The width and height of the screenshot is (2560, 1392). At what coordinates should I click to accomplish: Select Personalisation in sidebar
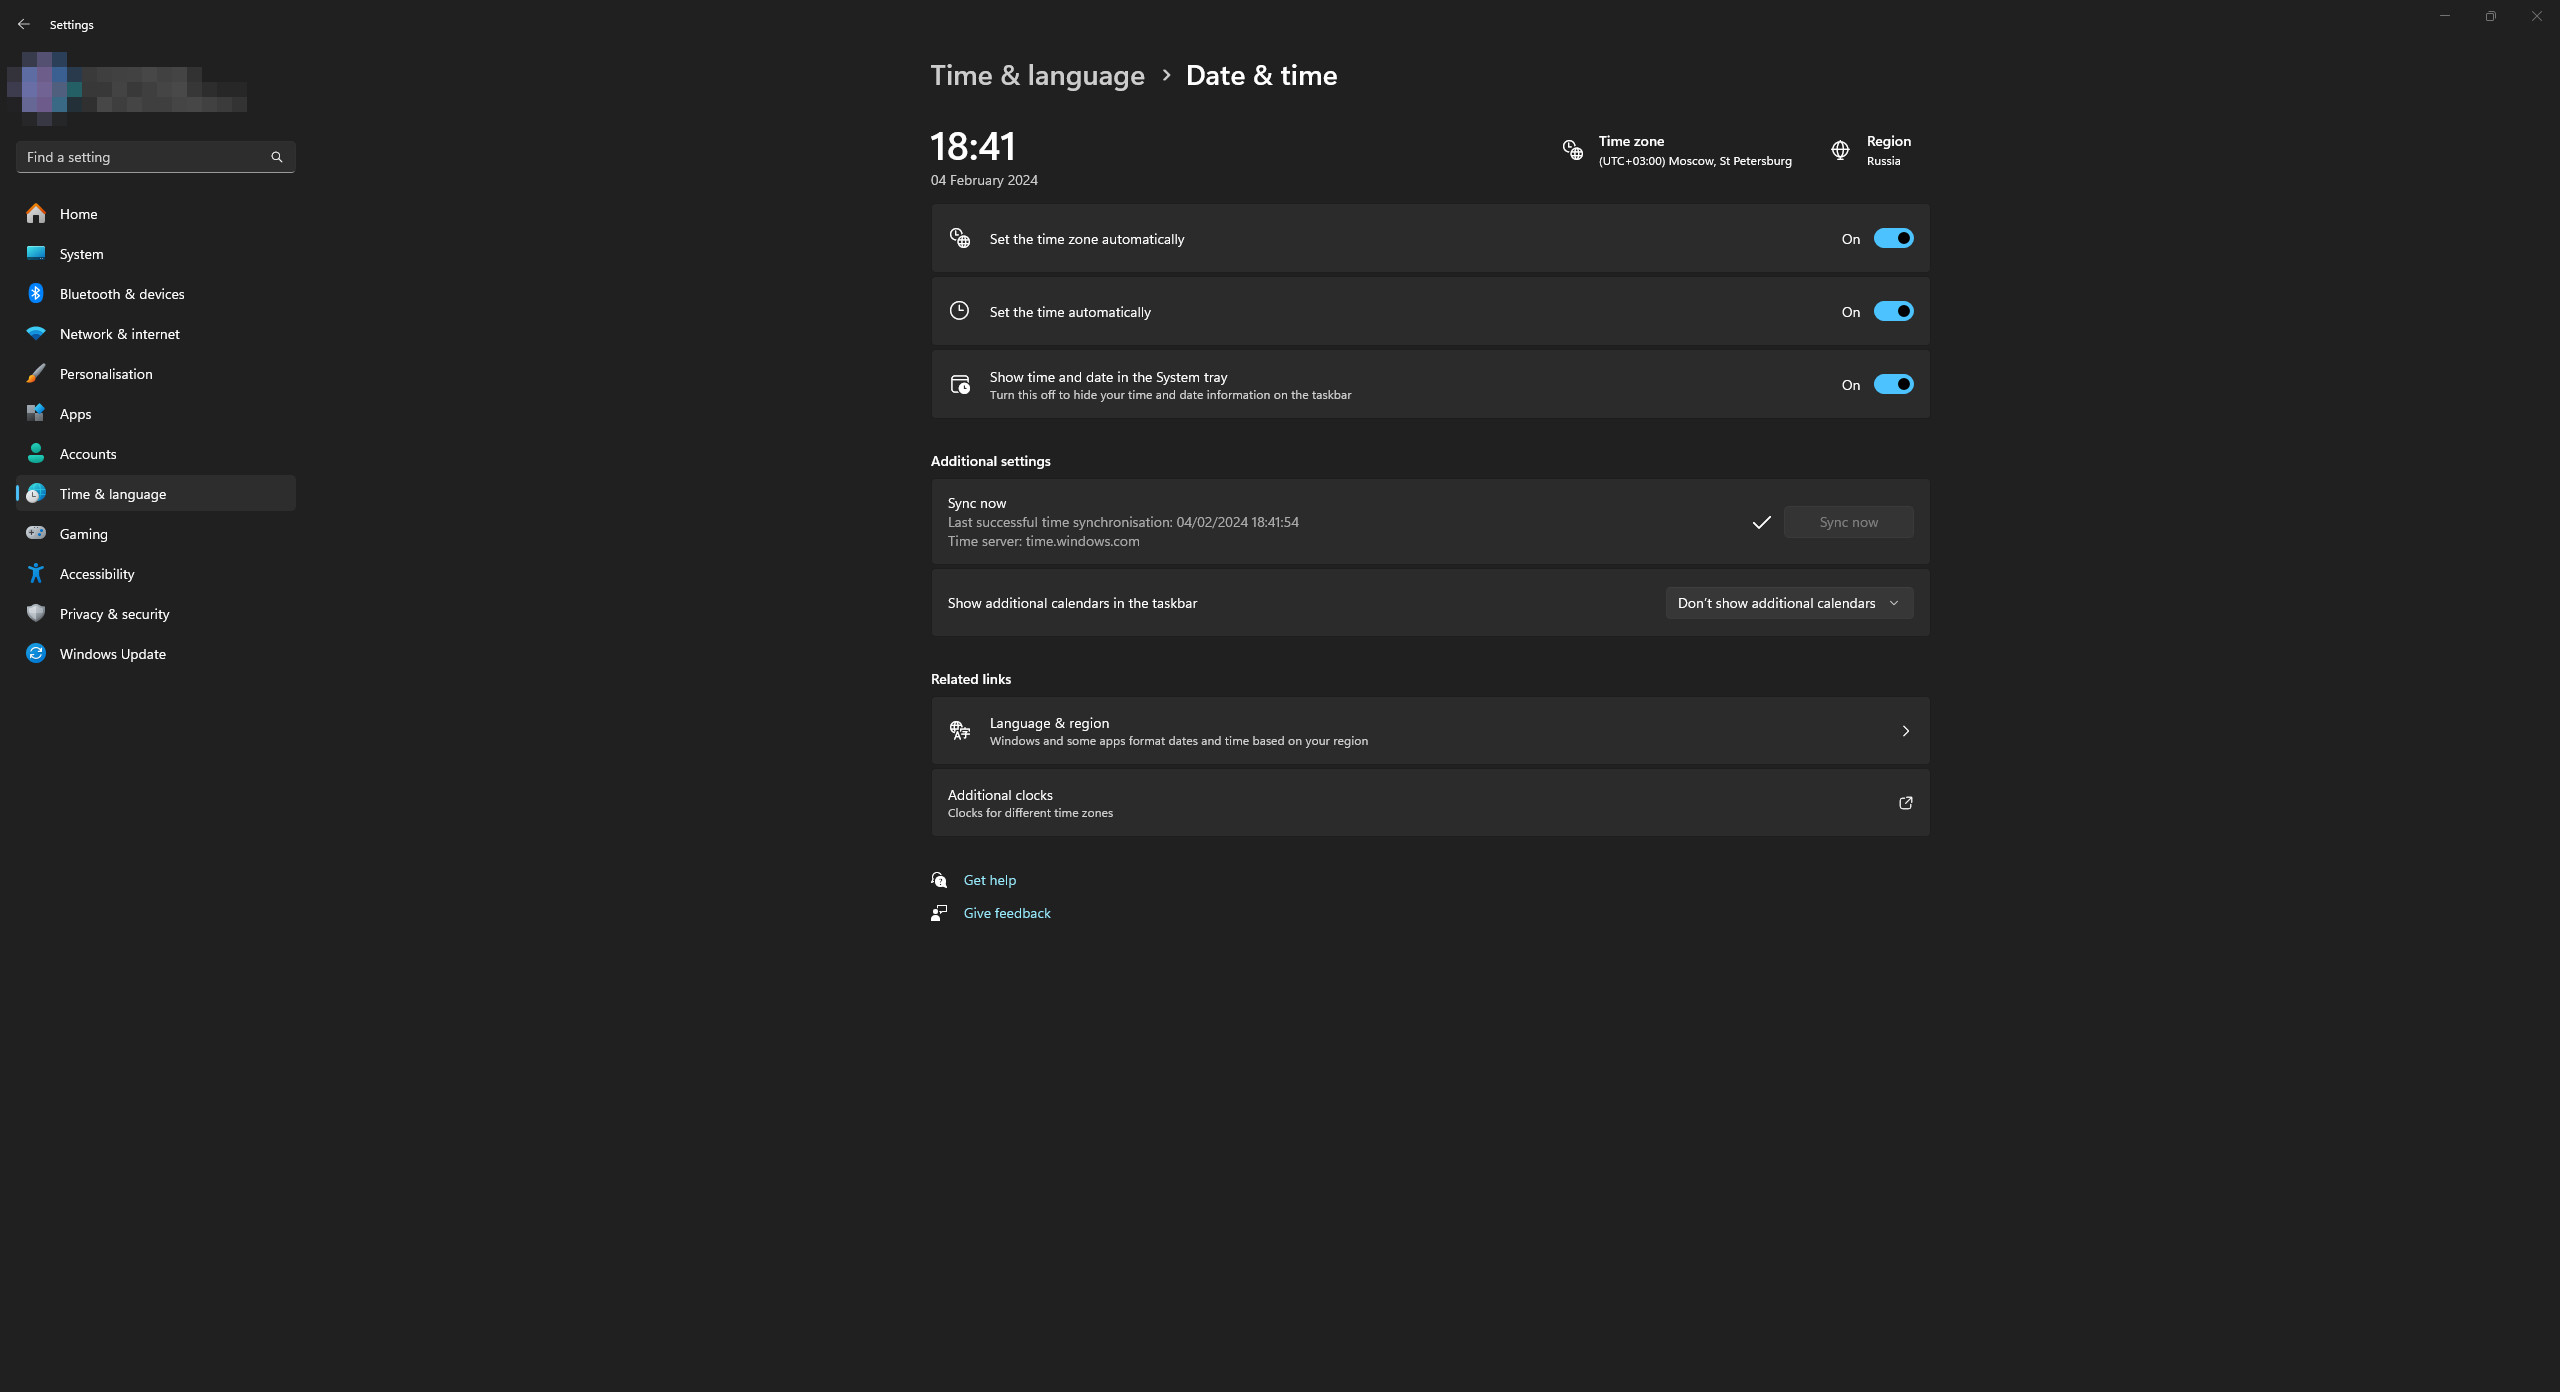(106, 374)
